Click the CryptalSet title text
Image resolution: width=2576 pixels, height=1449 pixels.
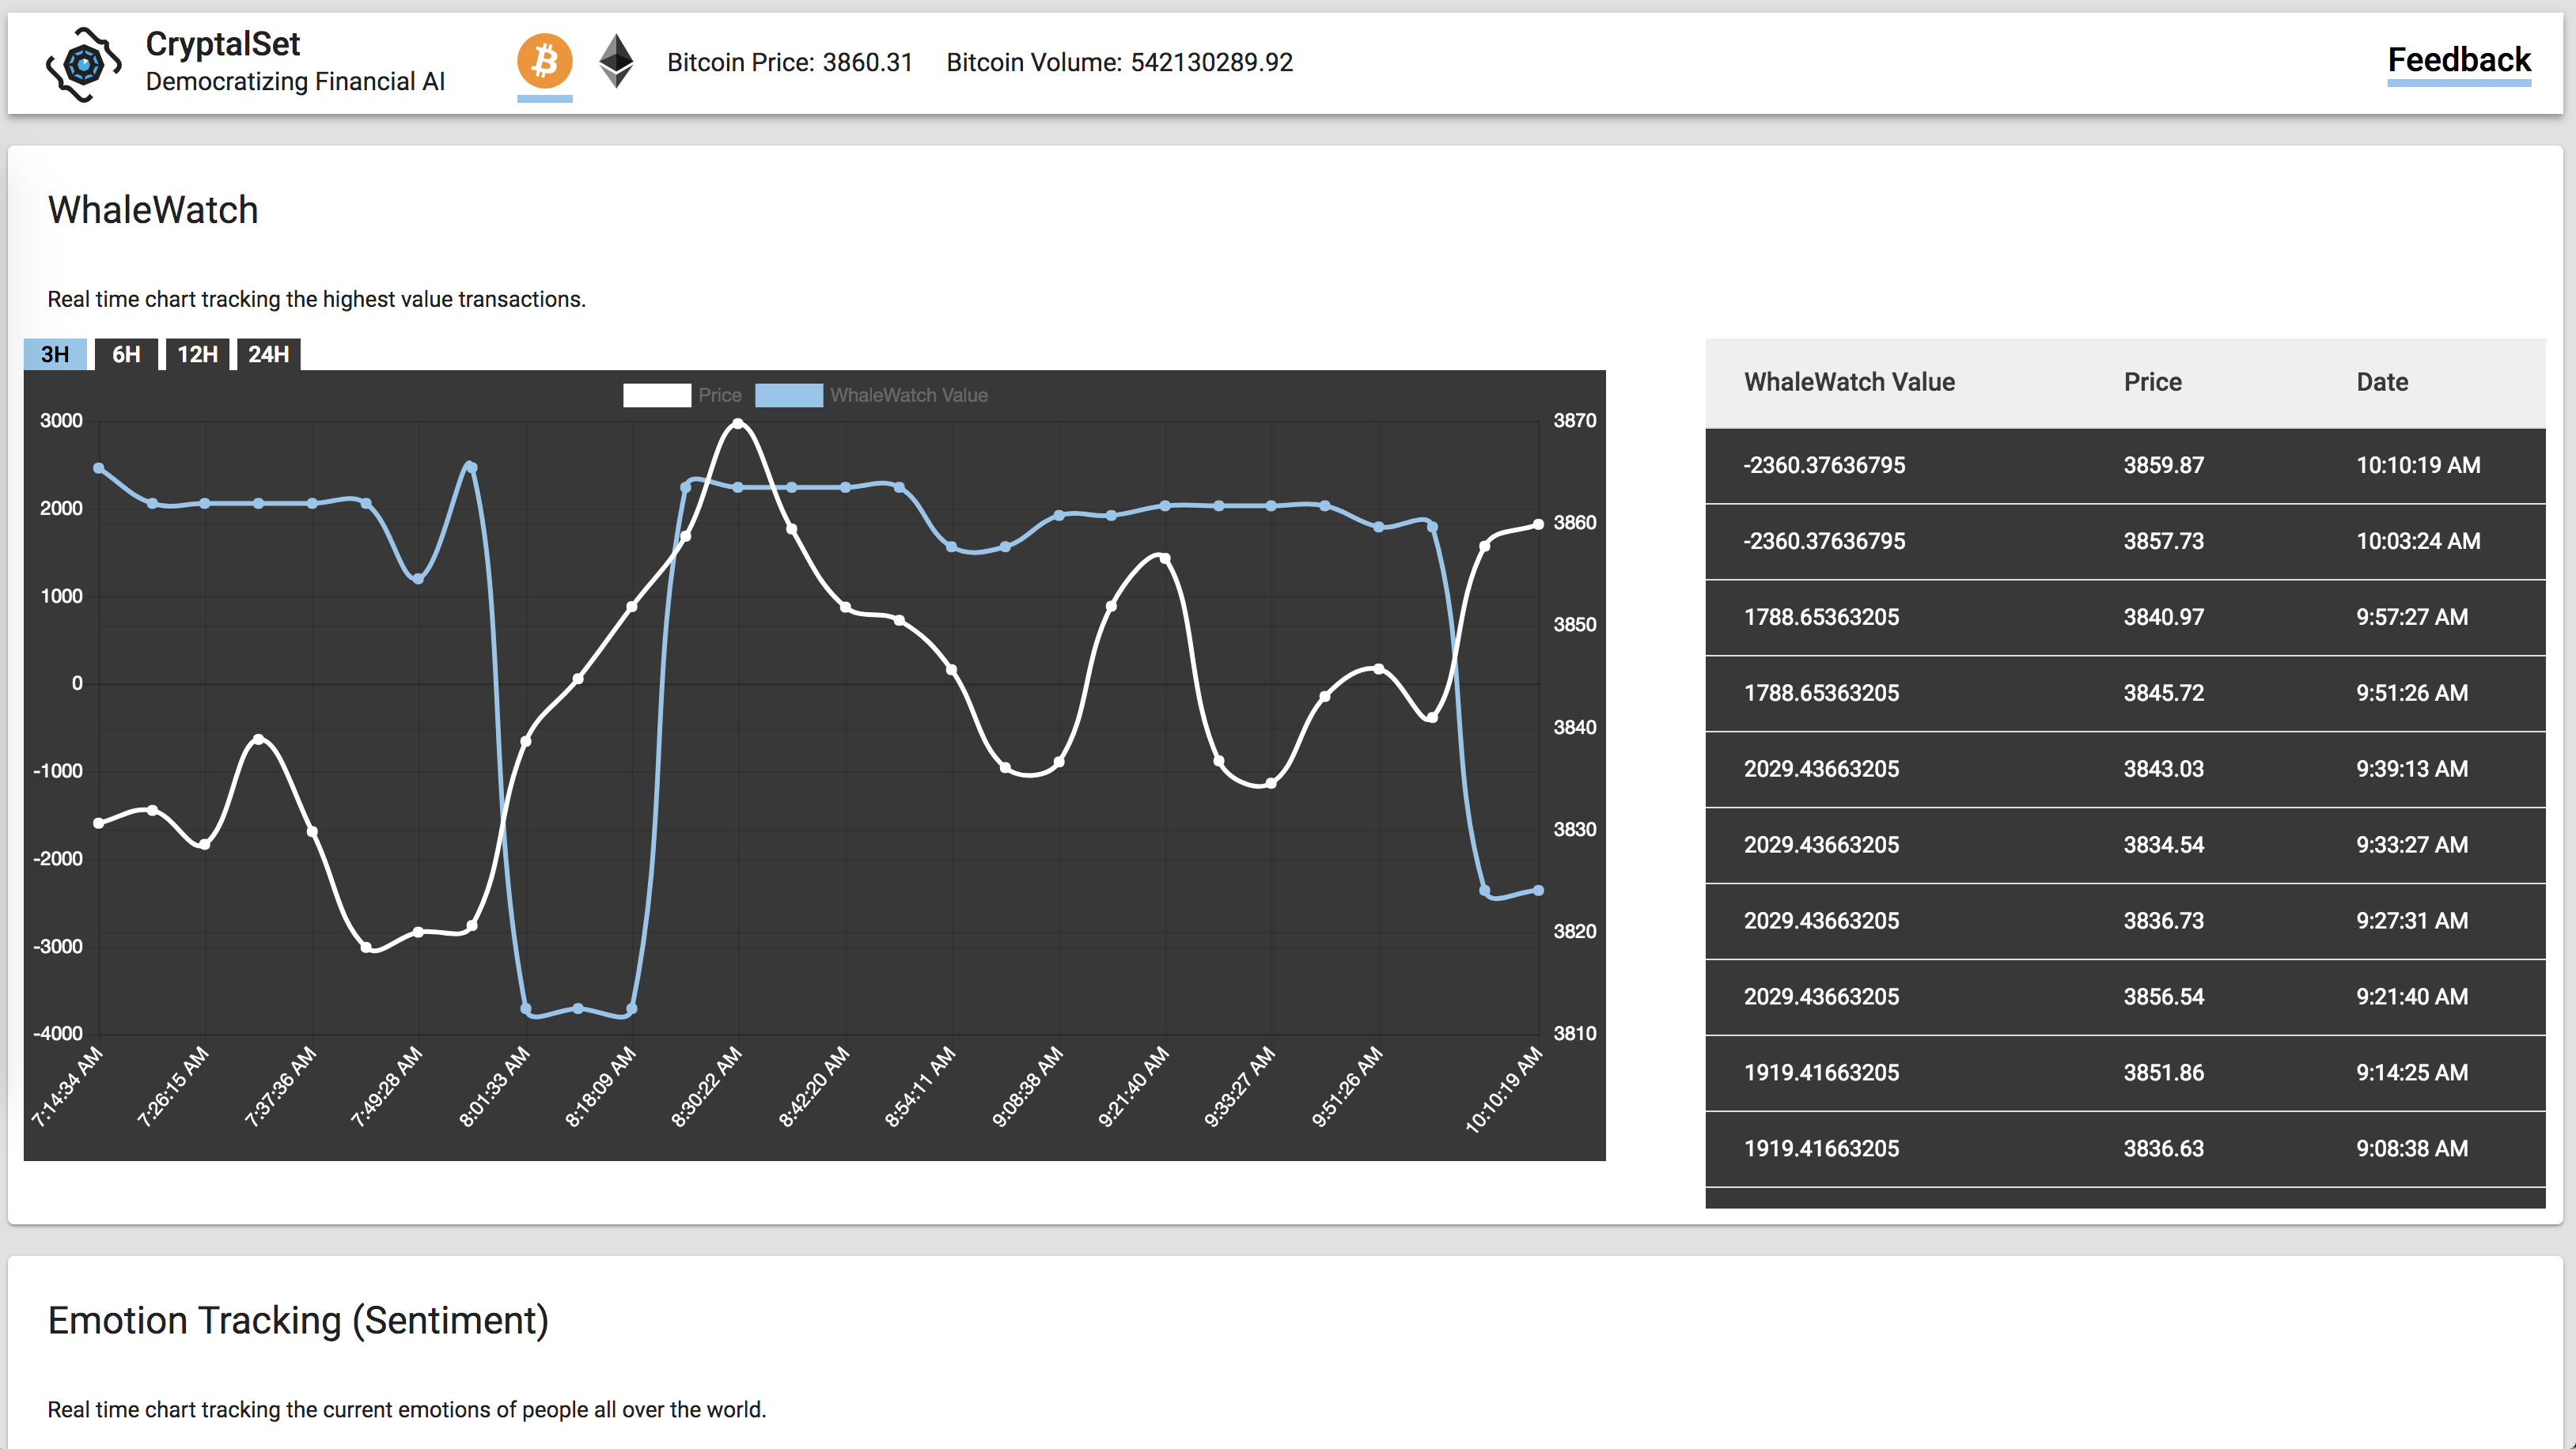[x=222, y=44]
